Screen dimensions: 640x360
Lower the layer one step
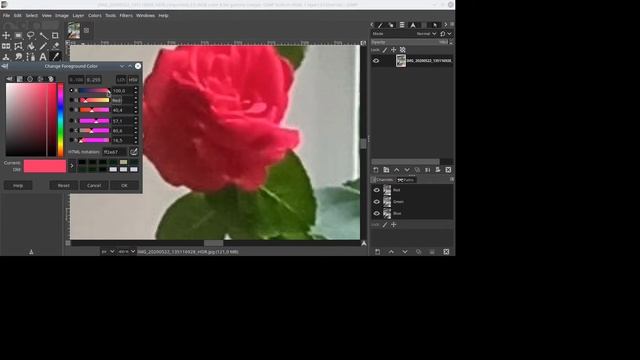tap(407, 170)
